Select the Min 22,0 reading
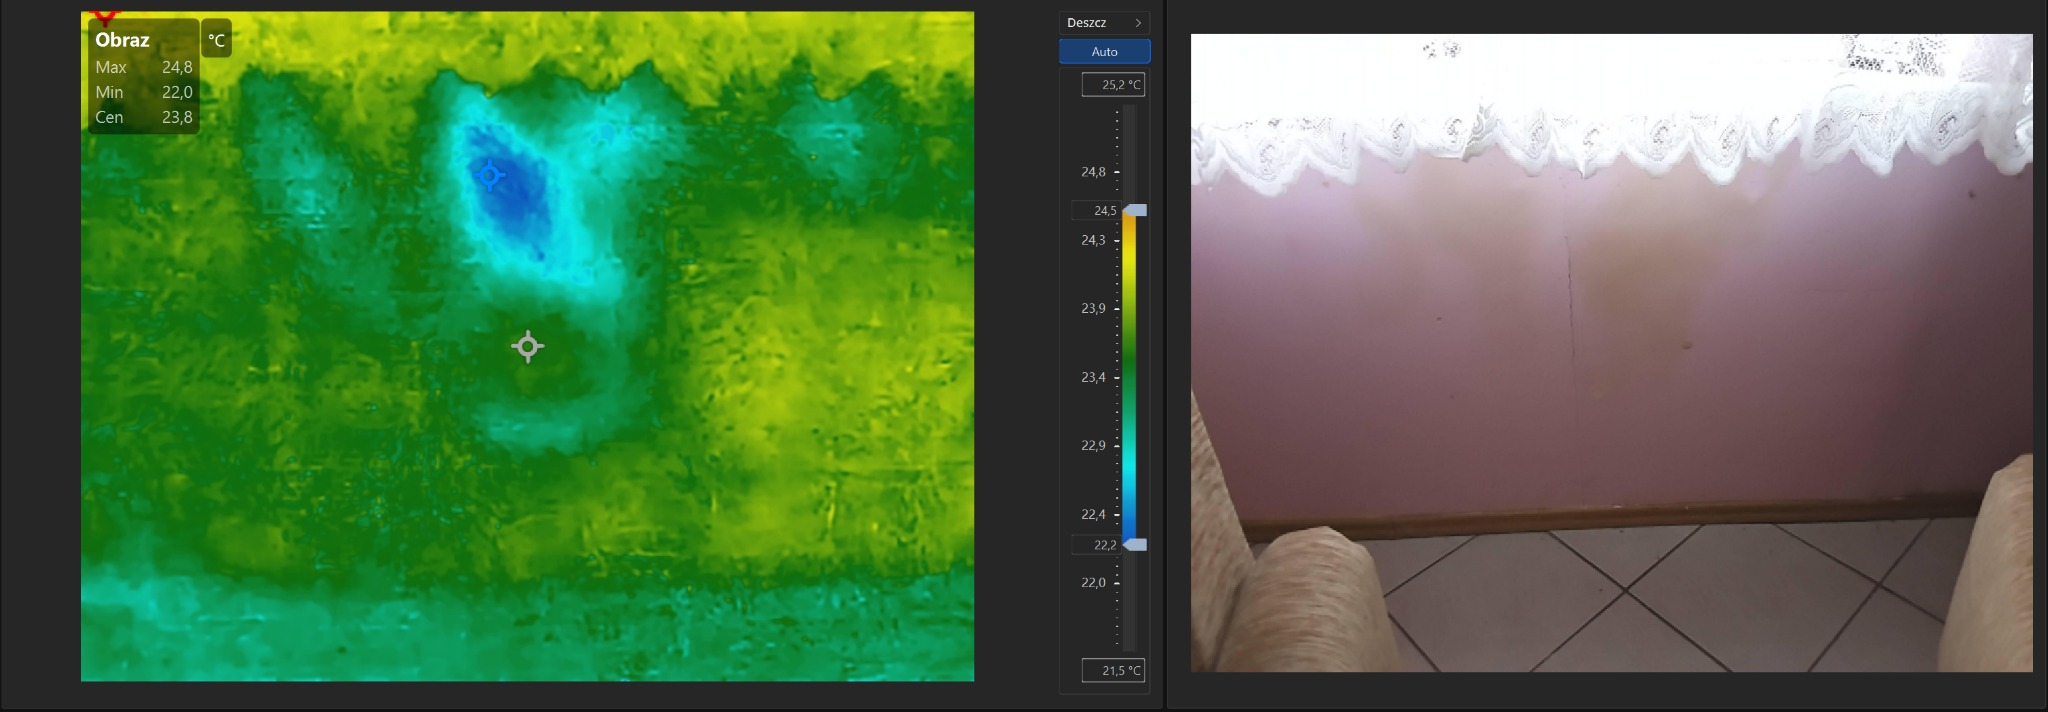Viewport: 2048px width, 712px height. [x=143, y=92]
